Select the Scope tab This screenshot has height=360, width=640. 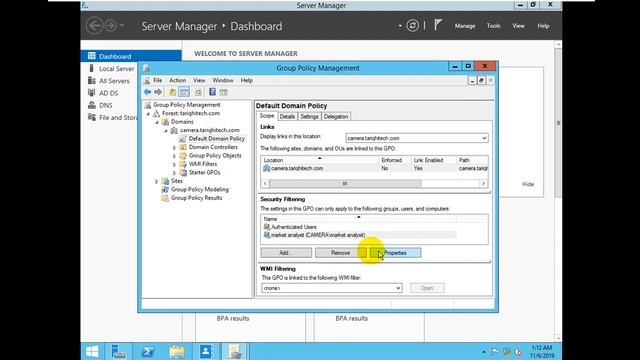(x=267, y=116)
